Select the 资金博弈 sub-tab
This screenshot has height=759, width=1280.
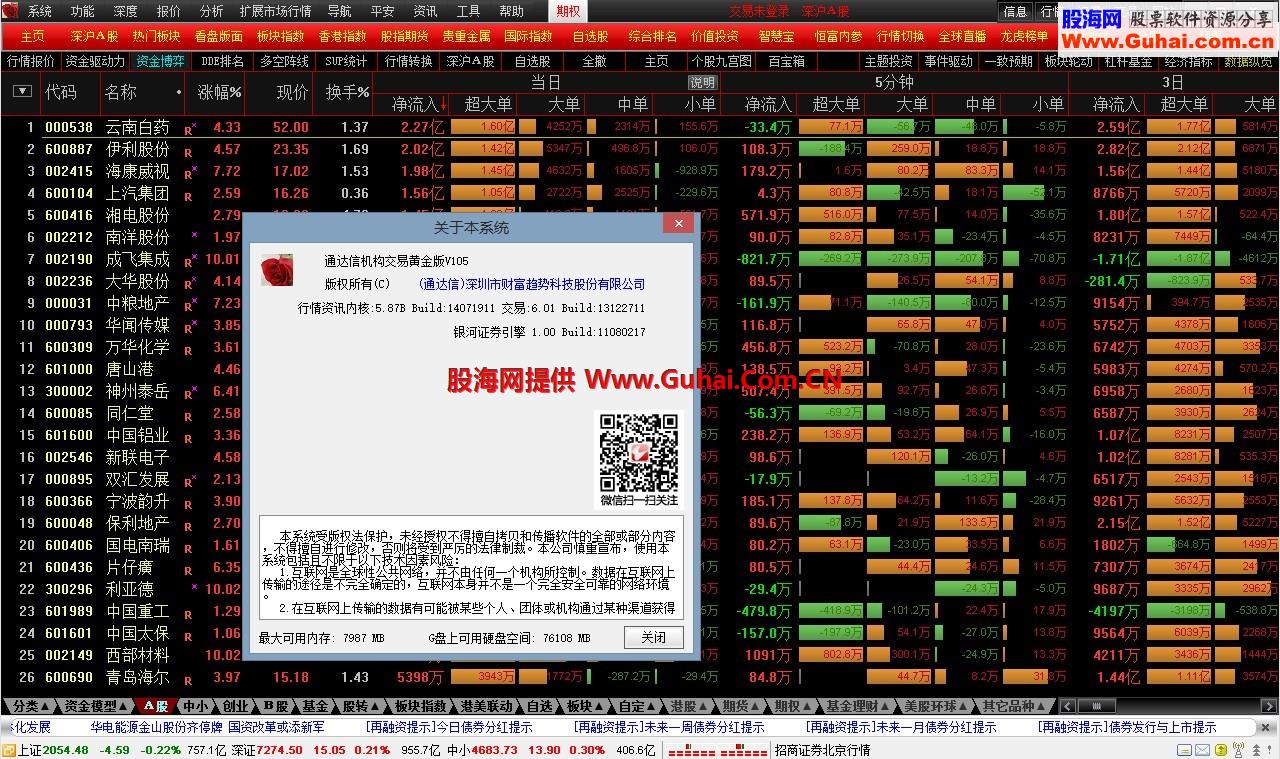(x=160, y=61)
